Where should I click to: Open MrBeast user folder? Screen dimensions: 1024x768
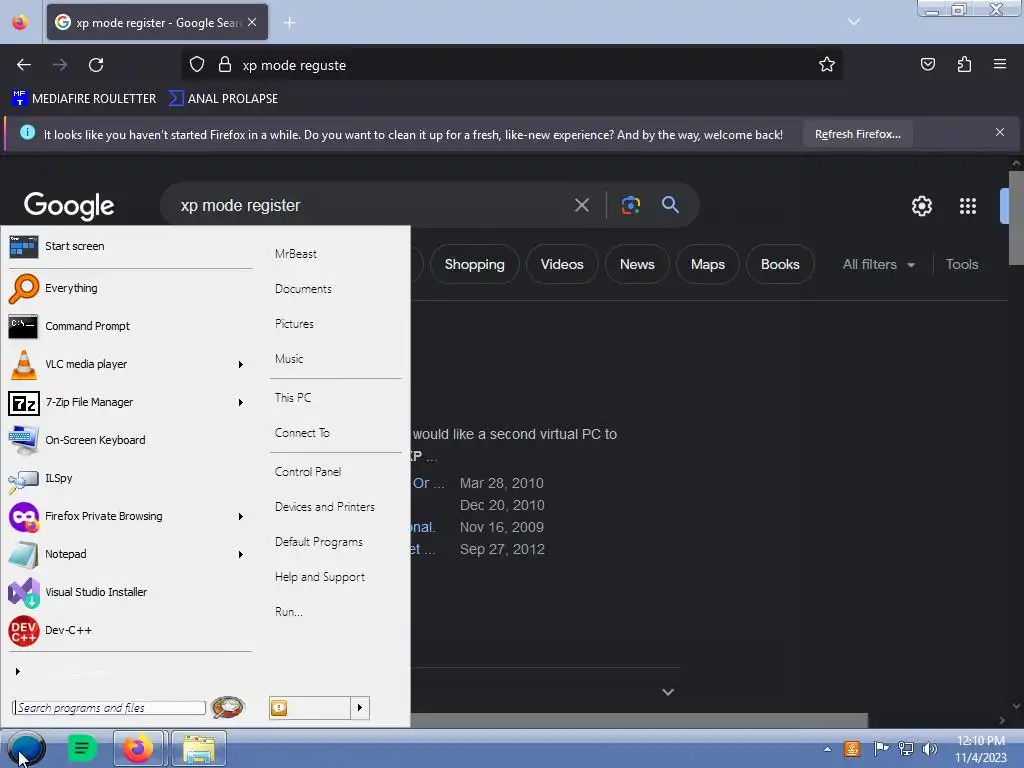296,254
